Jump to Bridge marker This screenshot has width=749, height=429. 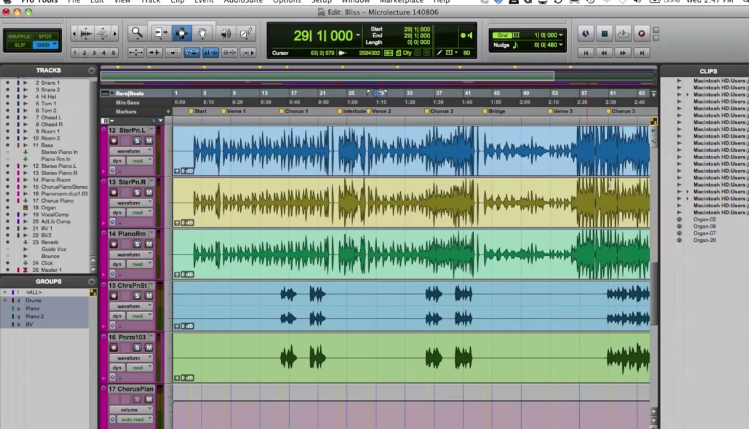pyautogui.click(x=494, y=111)
